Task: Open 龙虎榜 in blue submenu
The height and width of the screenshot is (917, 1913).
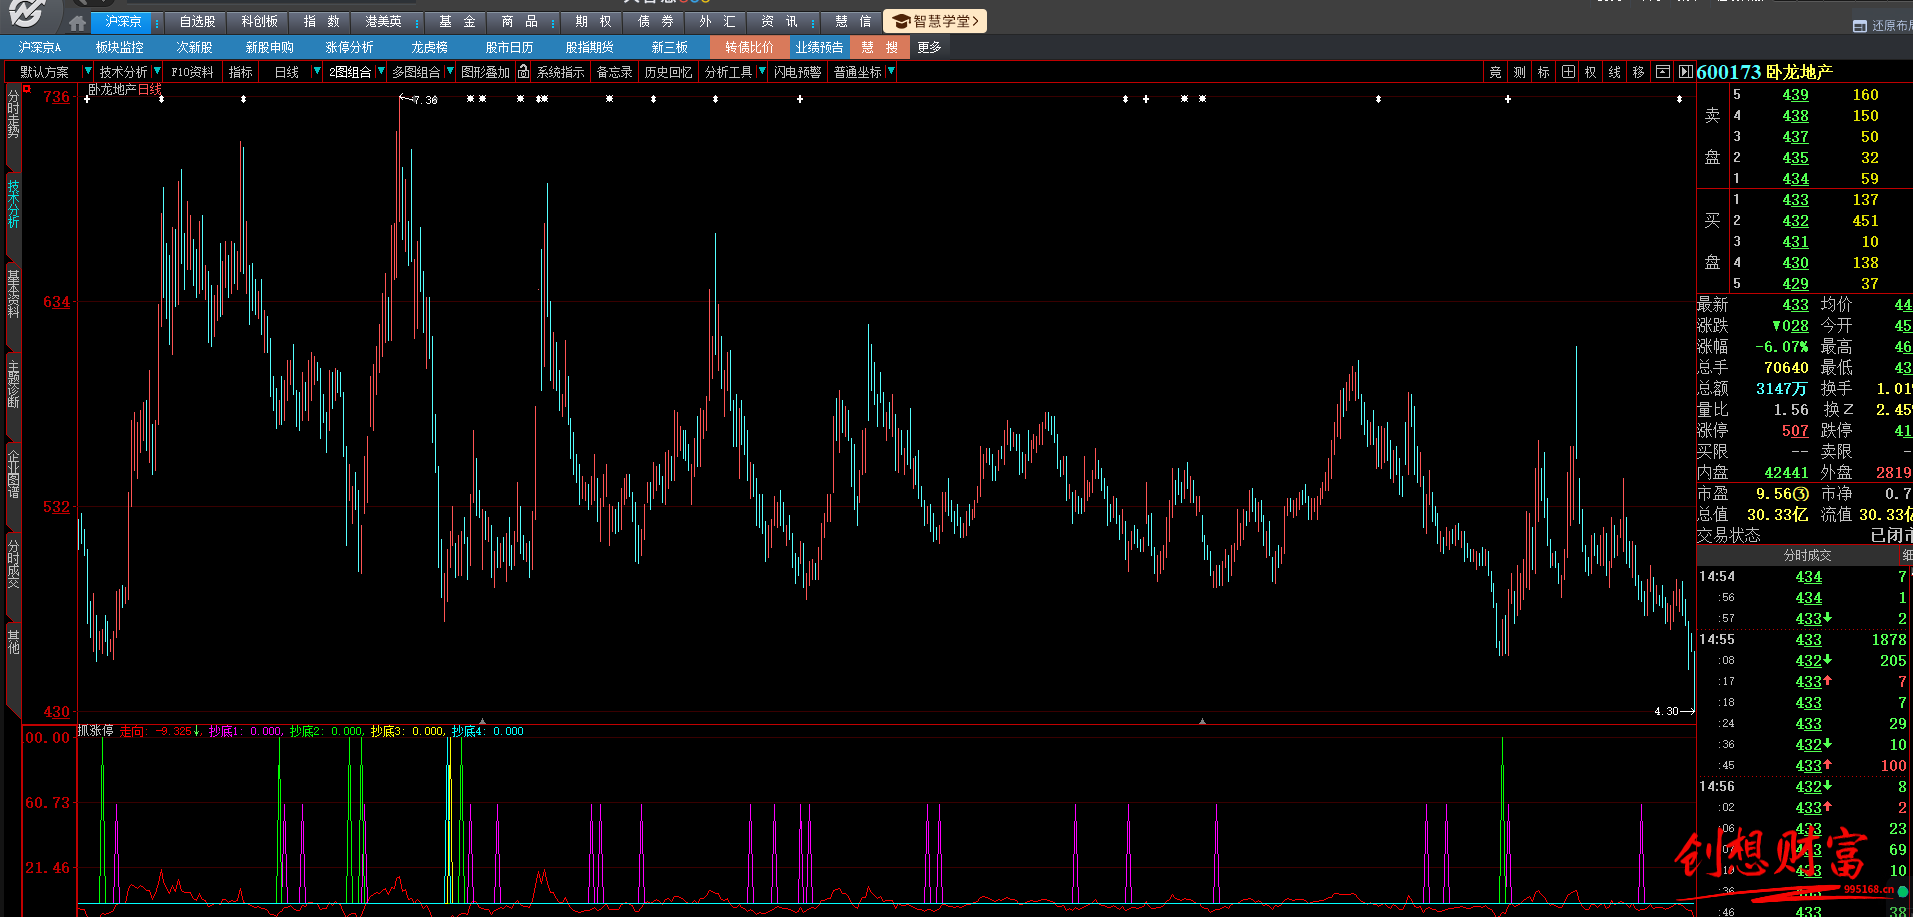Action: tap(430, 47)
